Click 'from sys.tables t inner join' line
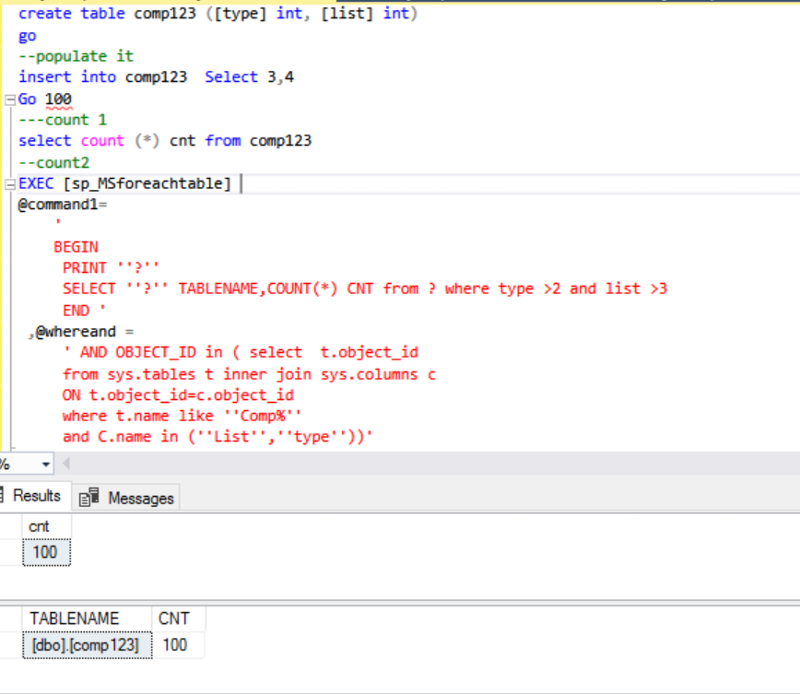 249,375
